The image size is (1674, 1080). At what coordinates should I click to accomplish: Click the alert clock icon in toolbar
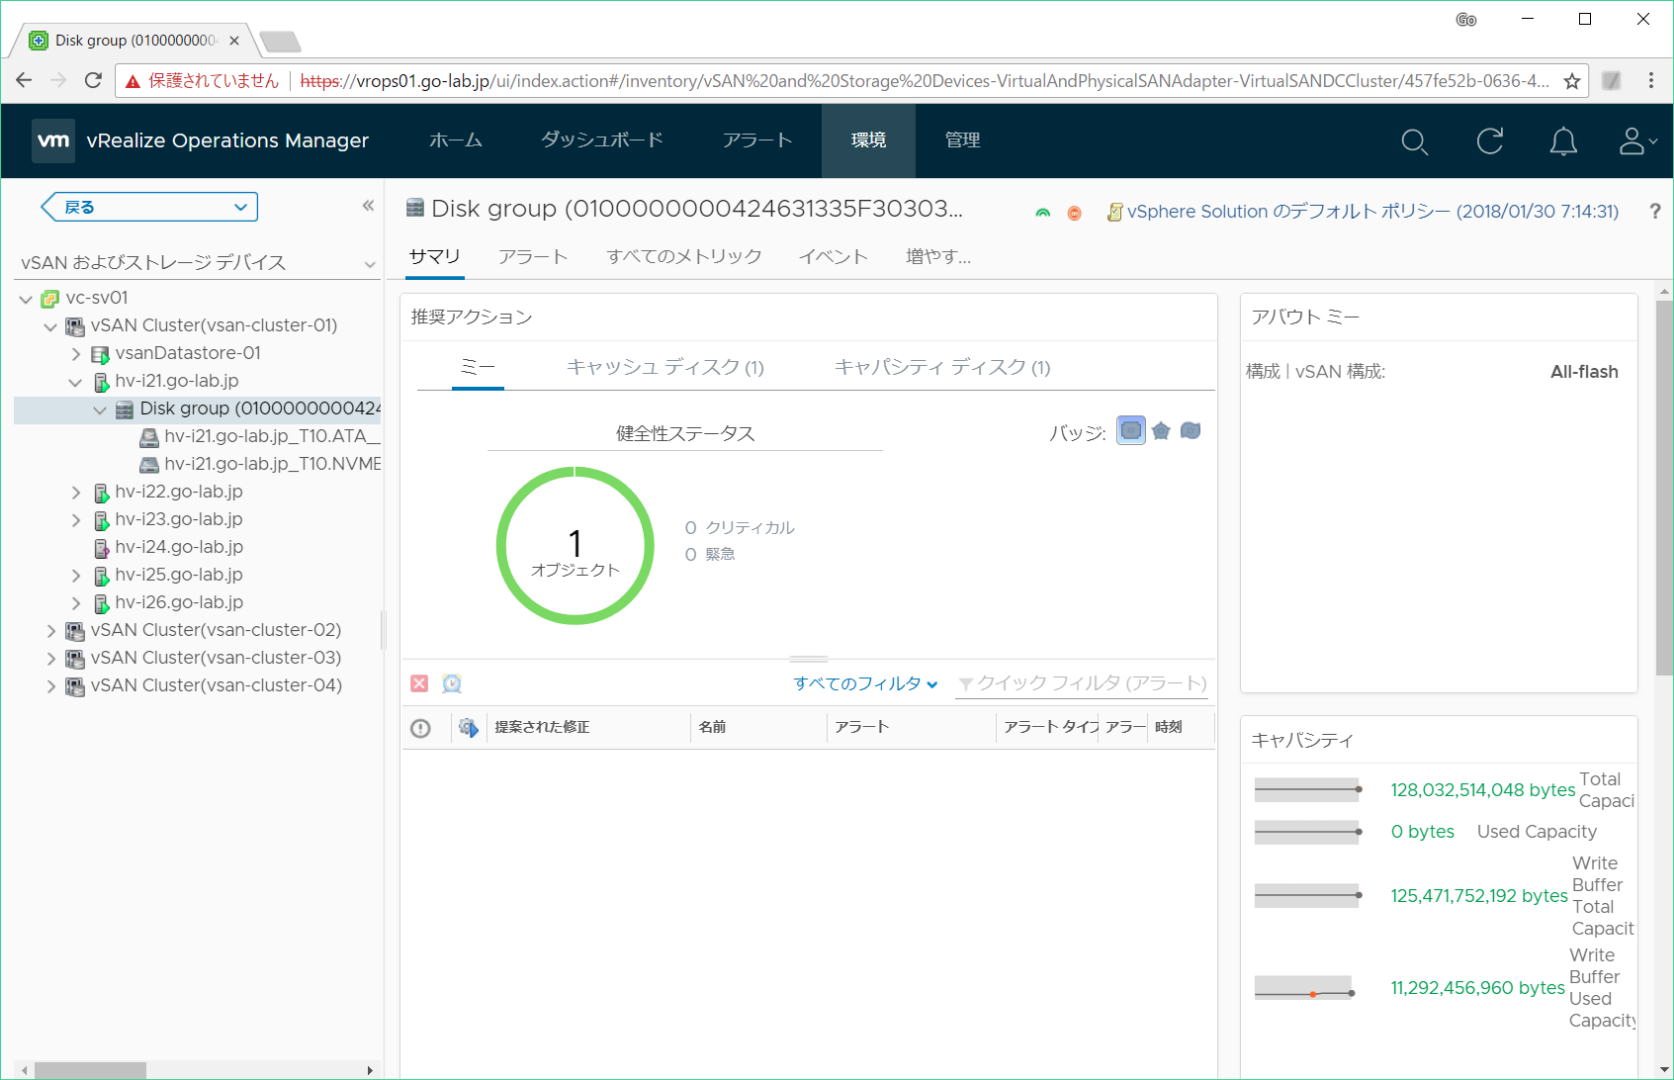click(x=452, y=683)
